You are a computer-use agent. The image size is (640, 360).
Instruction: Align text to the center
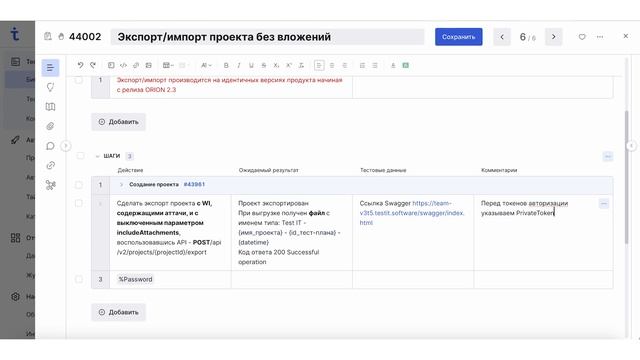pos(332,65)
